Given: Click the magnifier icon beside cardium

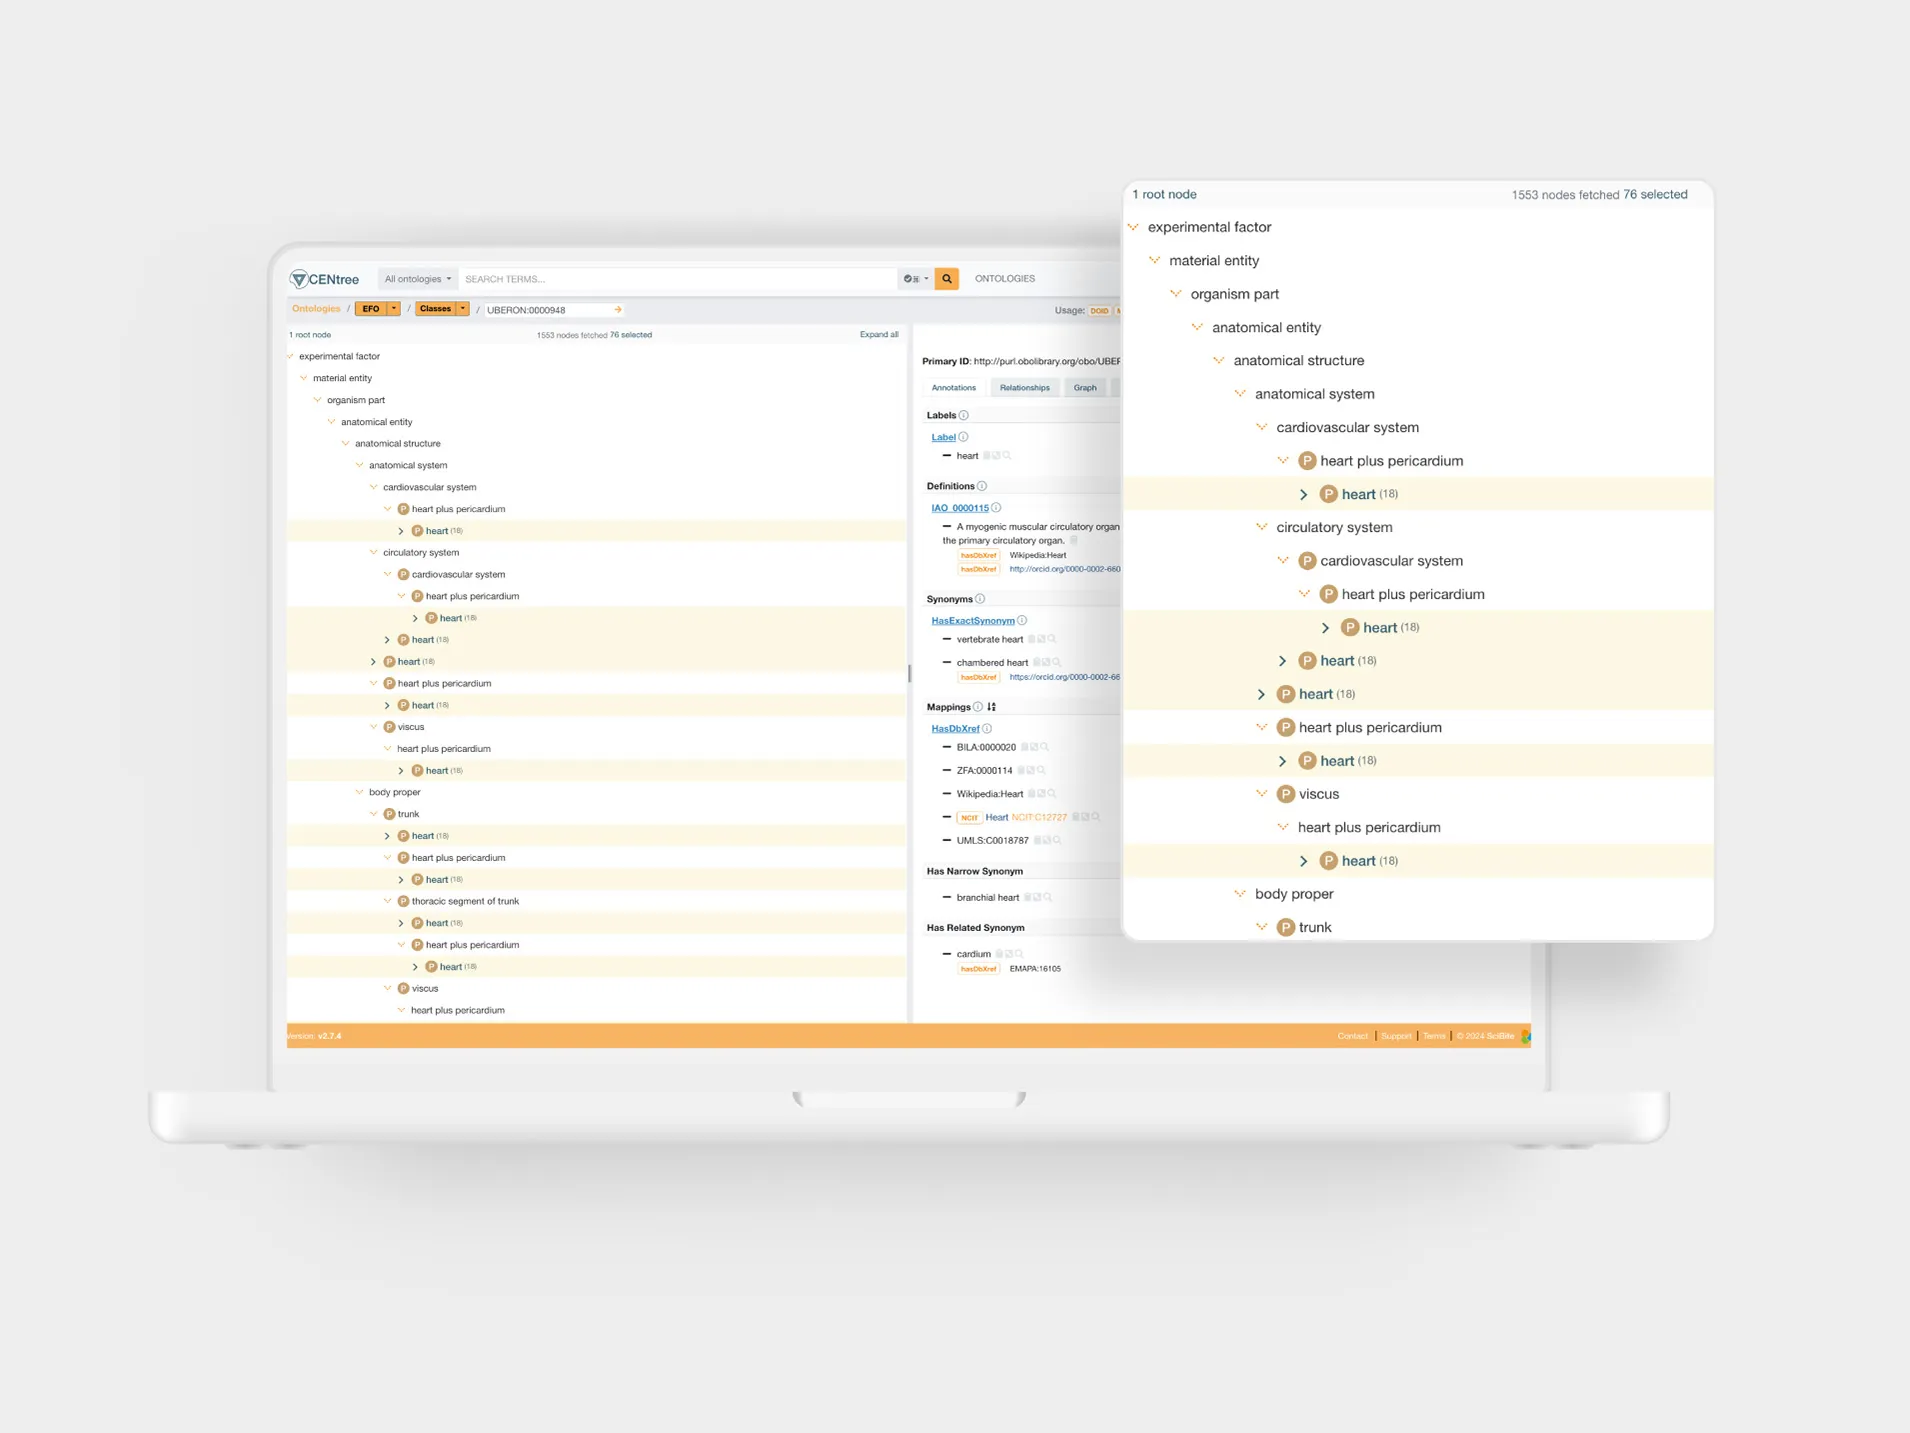Looking at the screenshot, I should point(1020,953).
